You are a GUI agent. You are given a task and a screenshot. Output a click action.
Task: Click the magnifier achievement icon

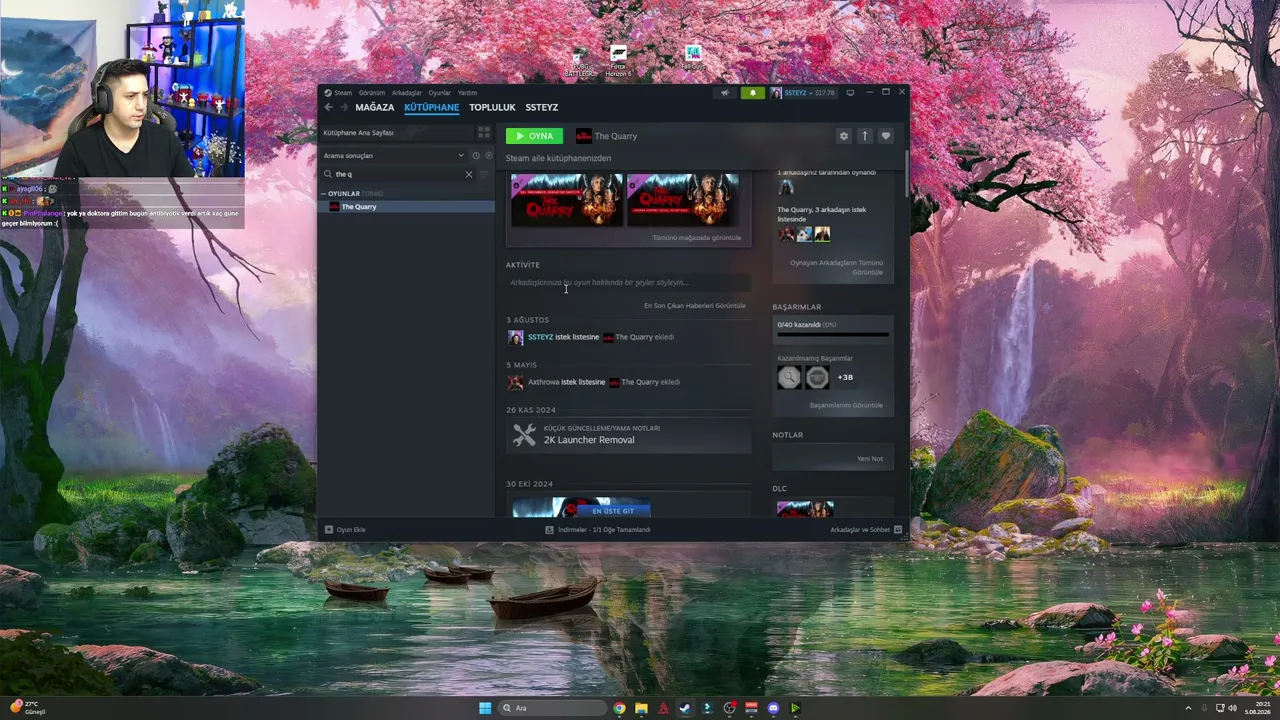[x=790, y=377]
